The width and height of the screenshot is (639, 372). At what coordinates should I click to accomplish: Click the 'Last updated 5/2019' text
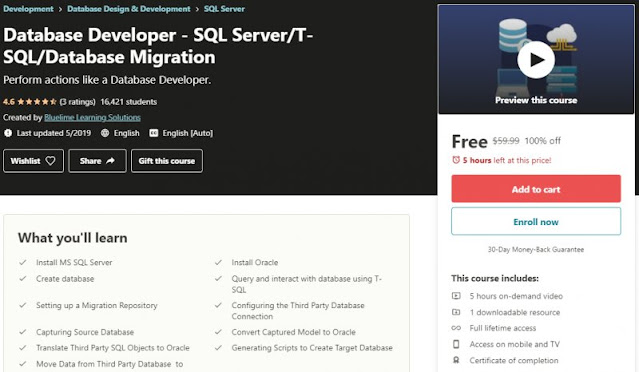(54, 133)
